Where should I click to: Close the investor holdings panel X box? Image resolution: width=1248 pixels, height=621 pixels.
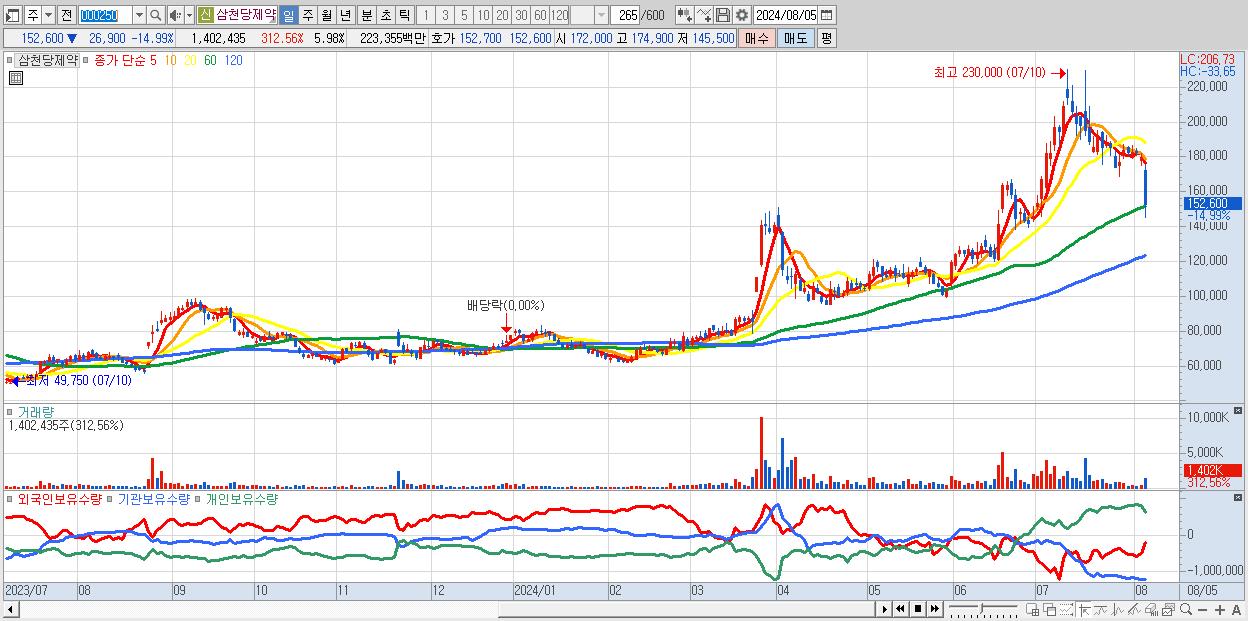click(1239, 497)
